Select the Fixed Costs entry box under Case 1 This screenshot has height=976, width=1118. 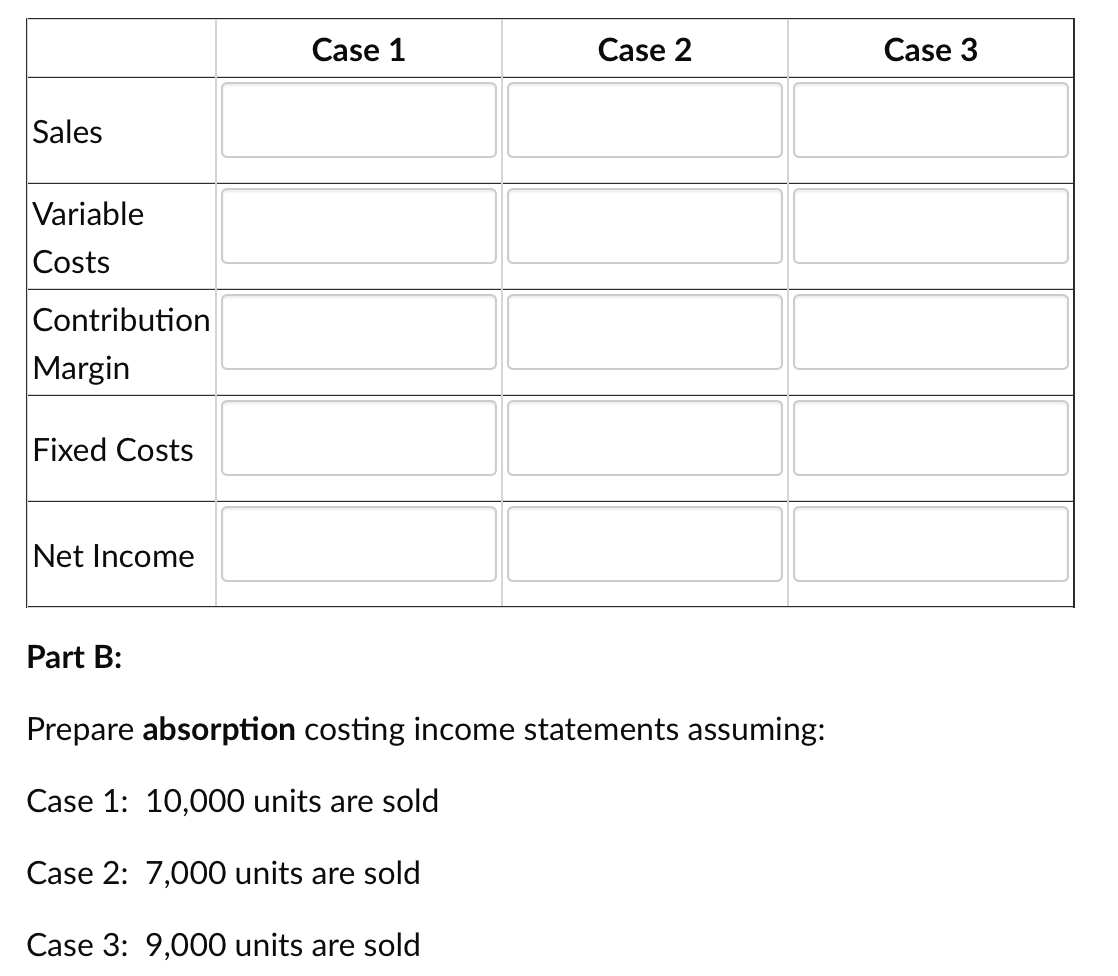(359, 439)
